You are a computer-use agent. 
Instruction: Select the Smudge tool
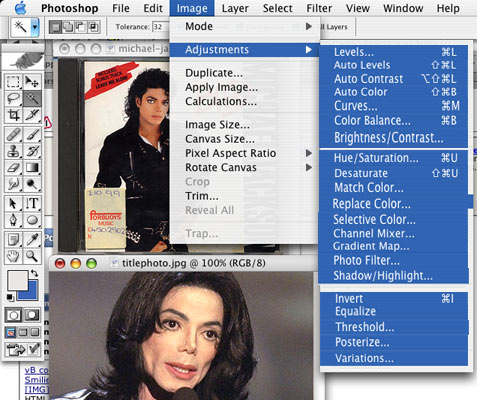[13, 184]
